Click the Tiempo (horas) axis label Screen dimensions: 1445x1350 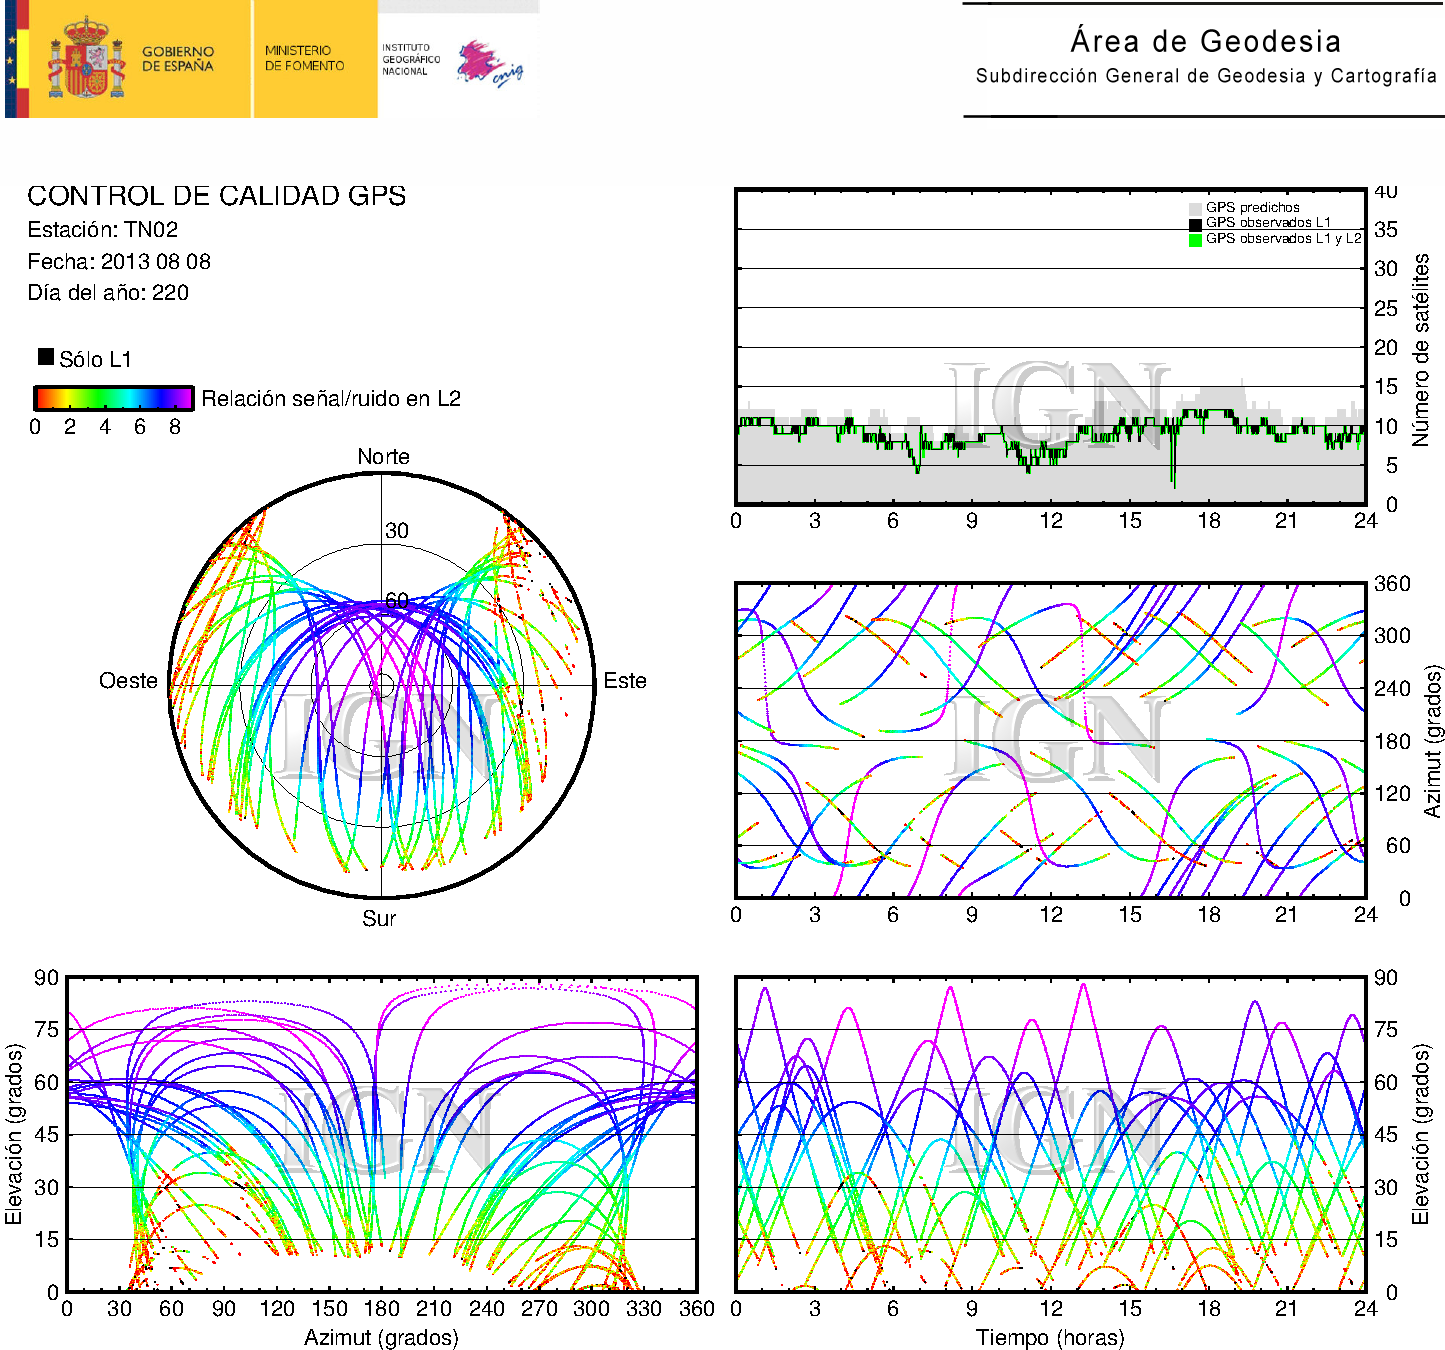point(1049,1338)
